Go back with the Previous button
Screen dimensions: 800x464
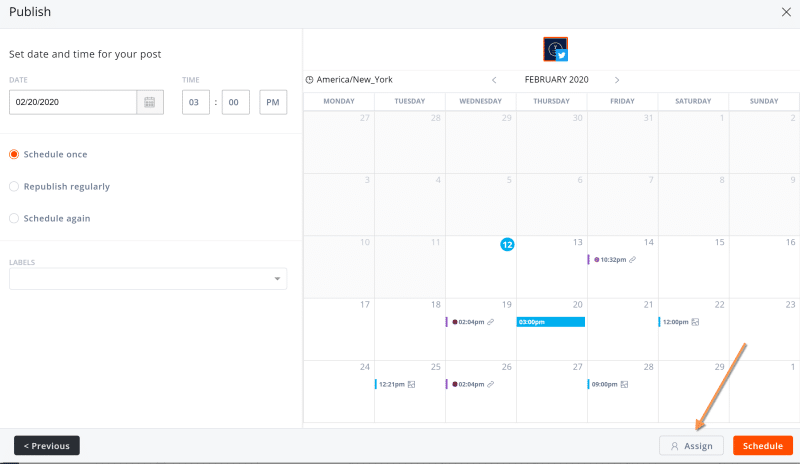point(47,446)
